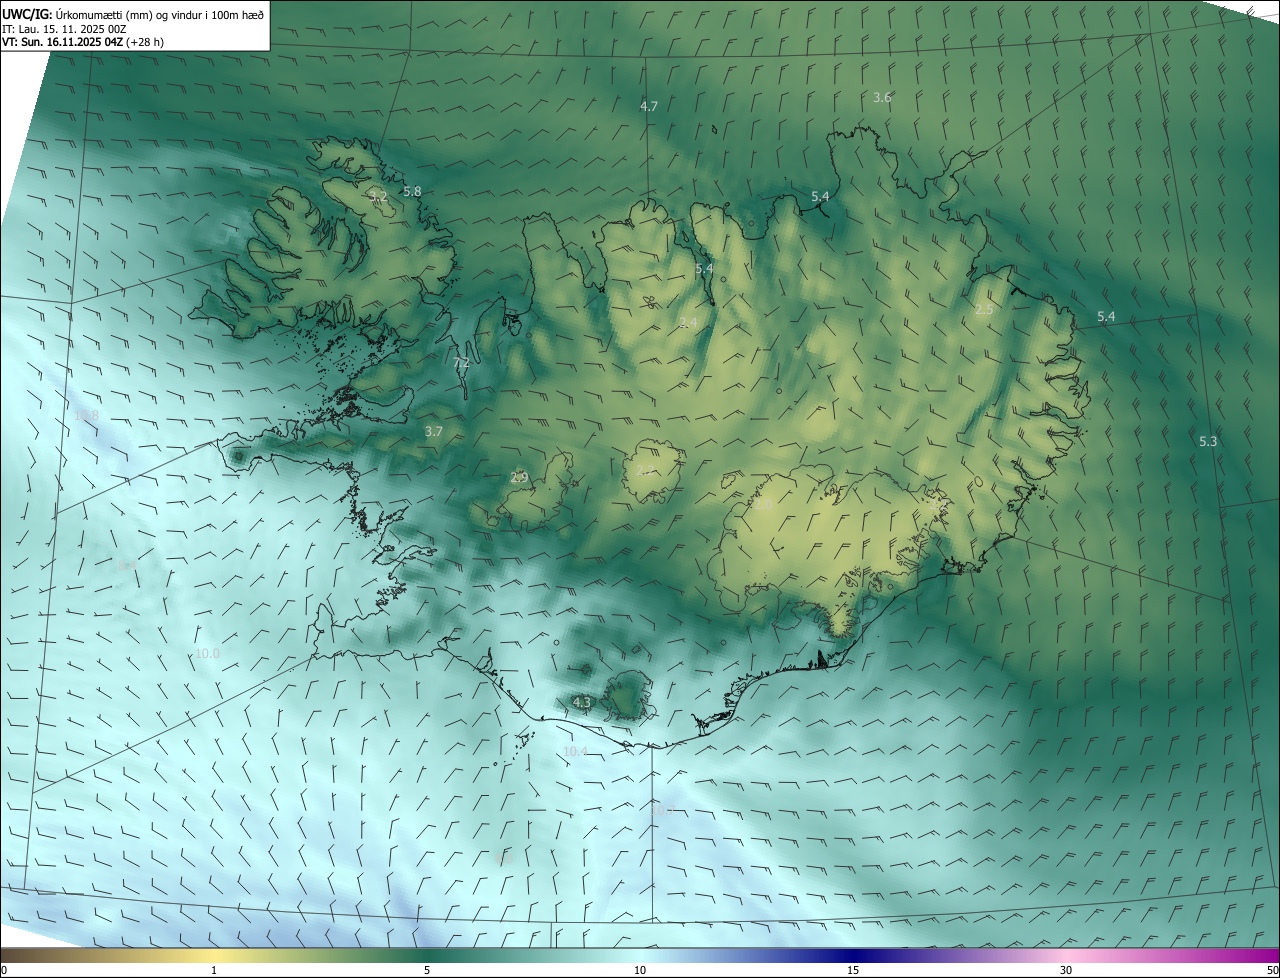Click the 30 tick on the colorbar
This screenshot has height=978, width=1280.
[x=1066, y=970]
